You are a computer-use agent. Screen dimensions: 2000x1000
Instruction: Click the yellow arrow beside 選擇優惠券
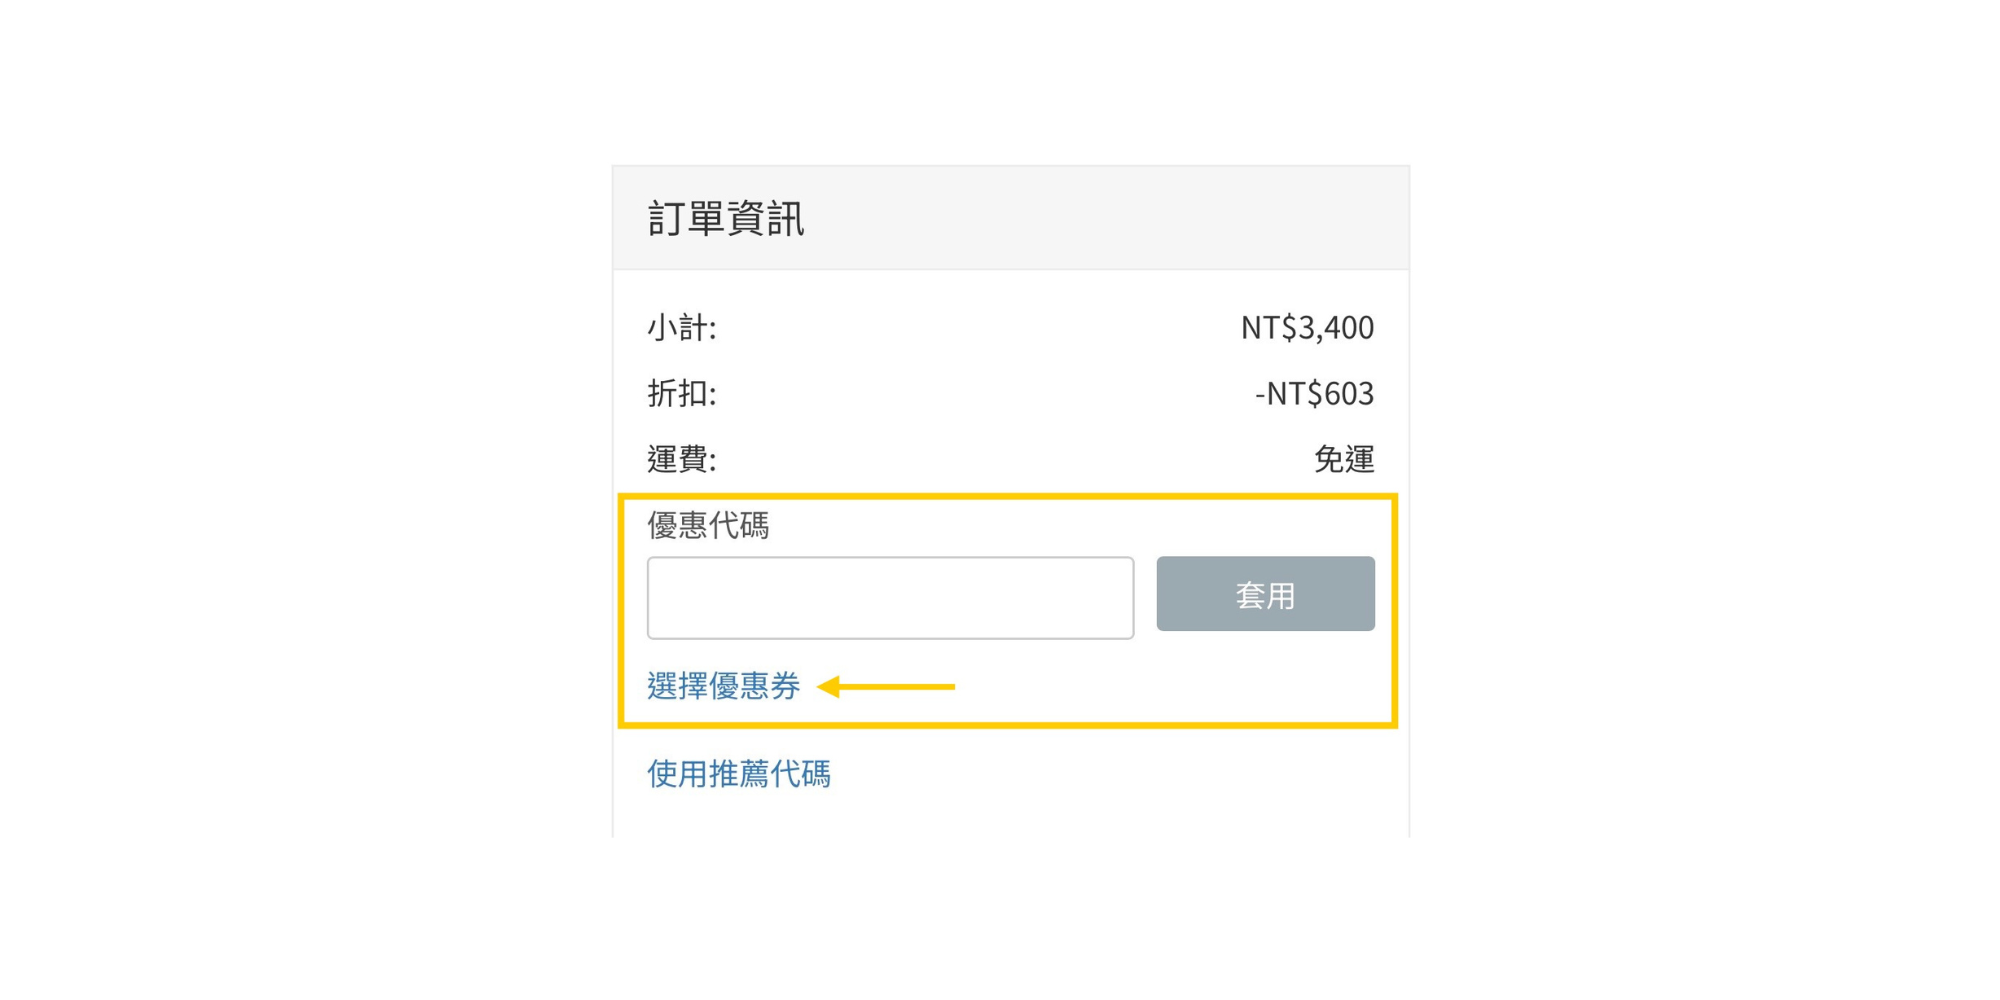tap(890, 687)
